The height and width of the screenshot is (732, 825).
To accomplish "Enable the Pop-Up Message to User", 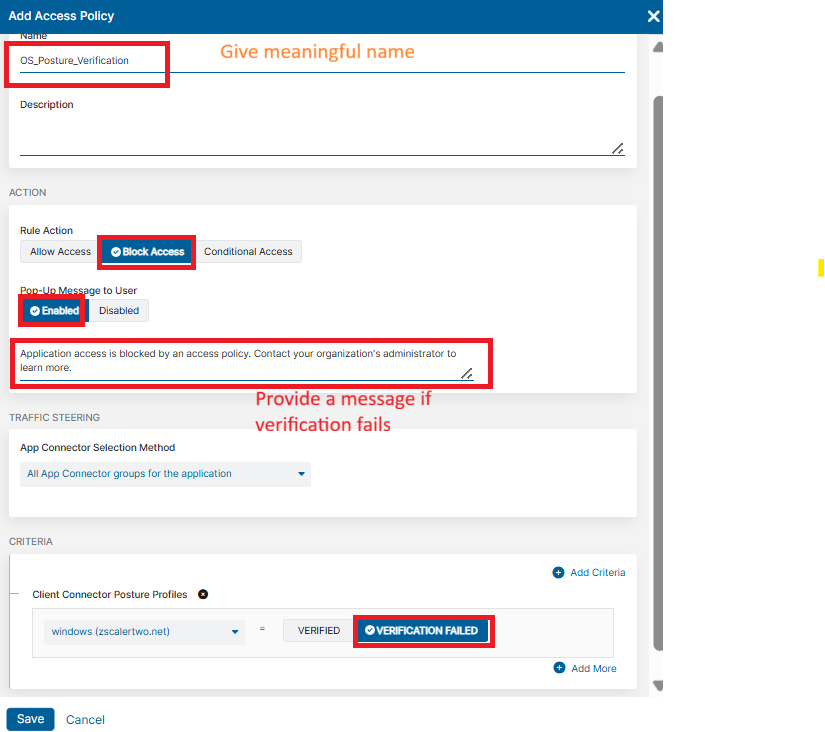I will (51, 310).
